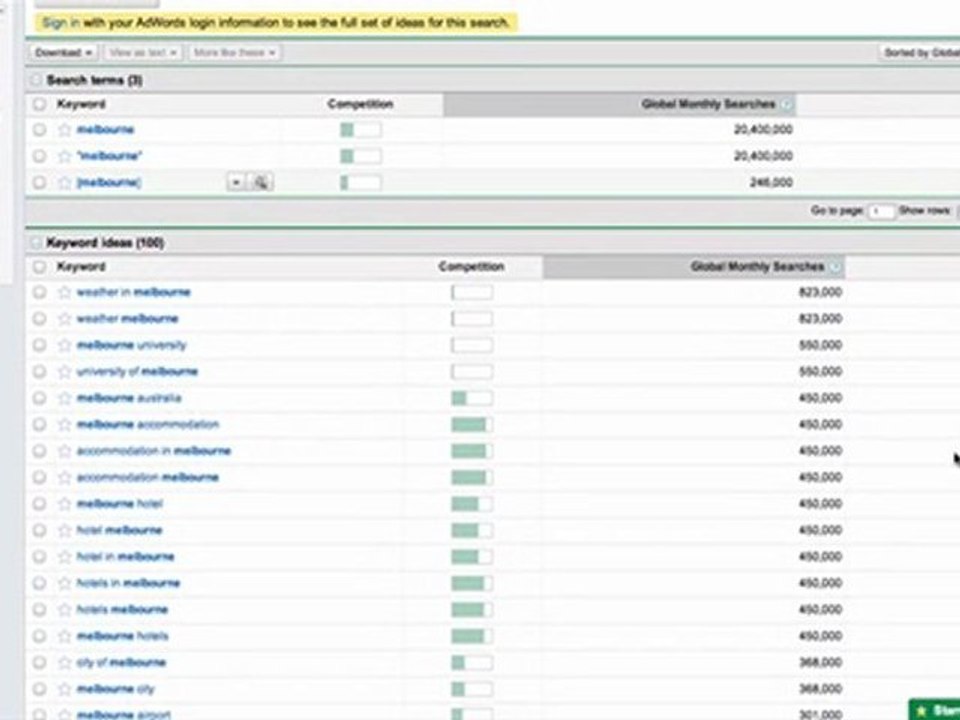
Task: Check the exact match [melbourne] row
Action: pyautogui.click(x=39, y=182)
